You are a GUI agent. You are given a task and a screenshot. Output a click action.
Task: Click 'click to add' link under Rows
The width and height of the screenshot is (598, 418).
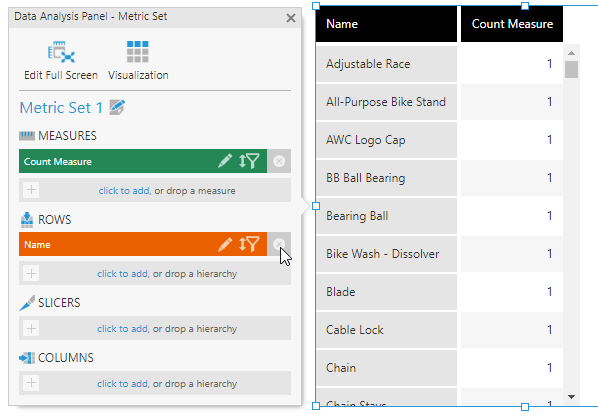122,274
